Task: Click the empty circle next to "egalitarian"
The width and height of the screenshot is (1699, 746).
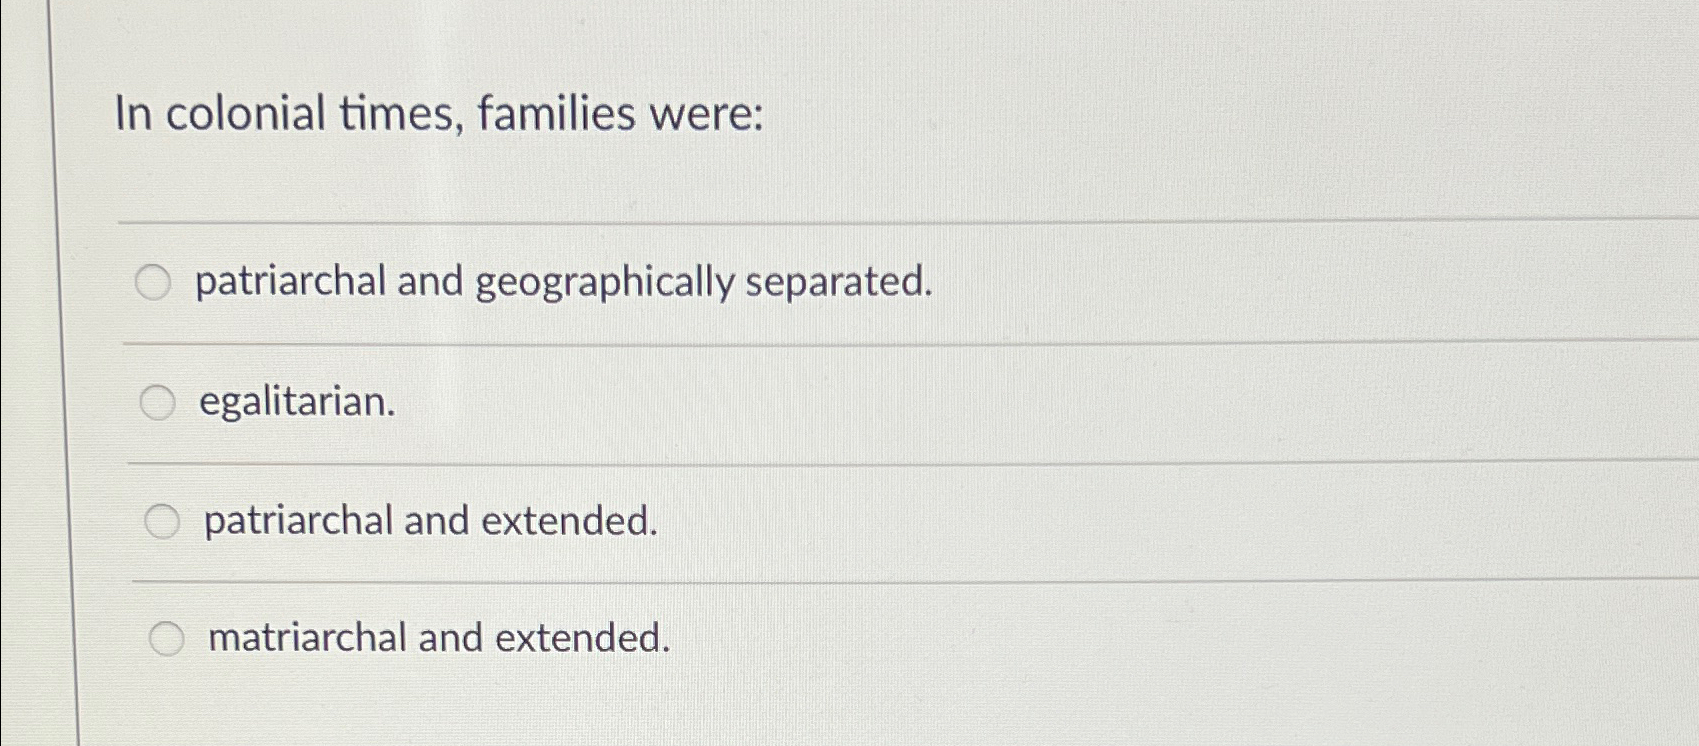Action: [158, 403]
